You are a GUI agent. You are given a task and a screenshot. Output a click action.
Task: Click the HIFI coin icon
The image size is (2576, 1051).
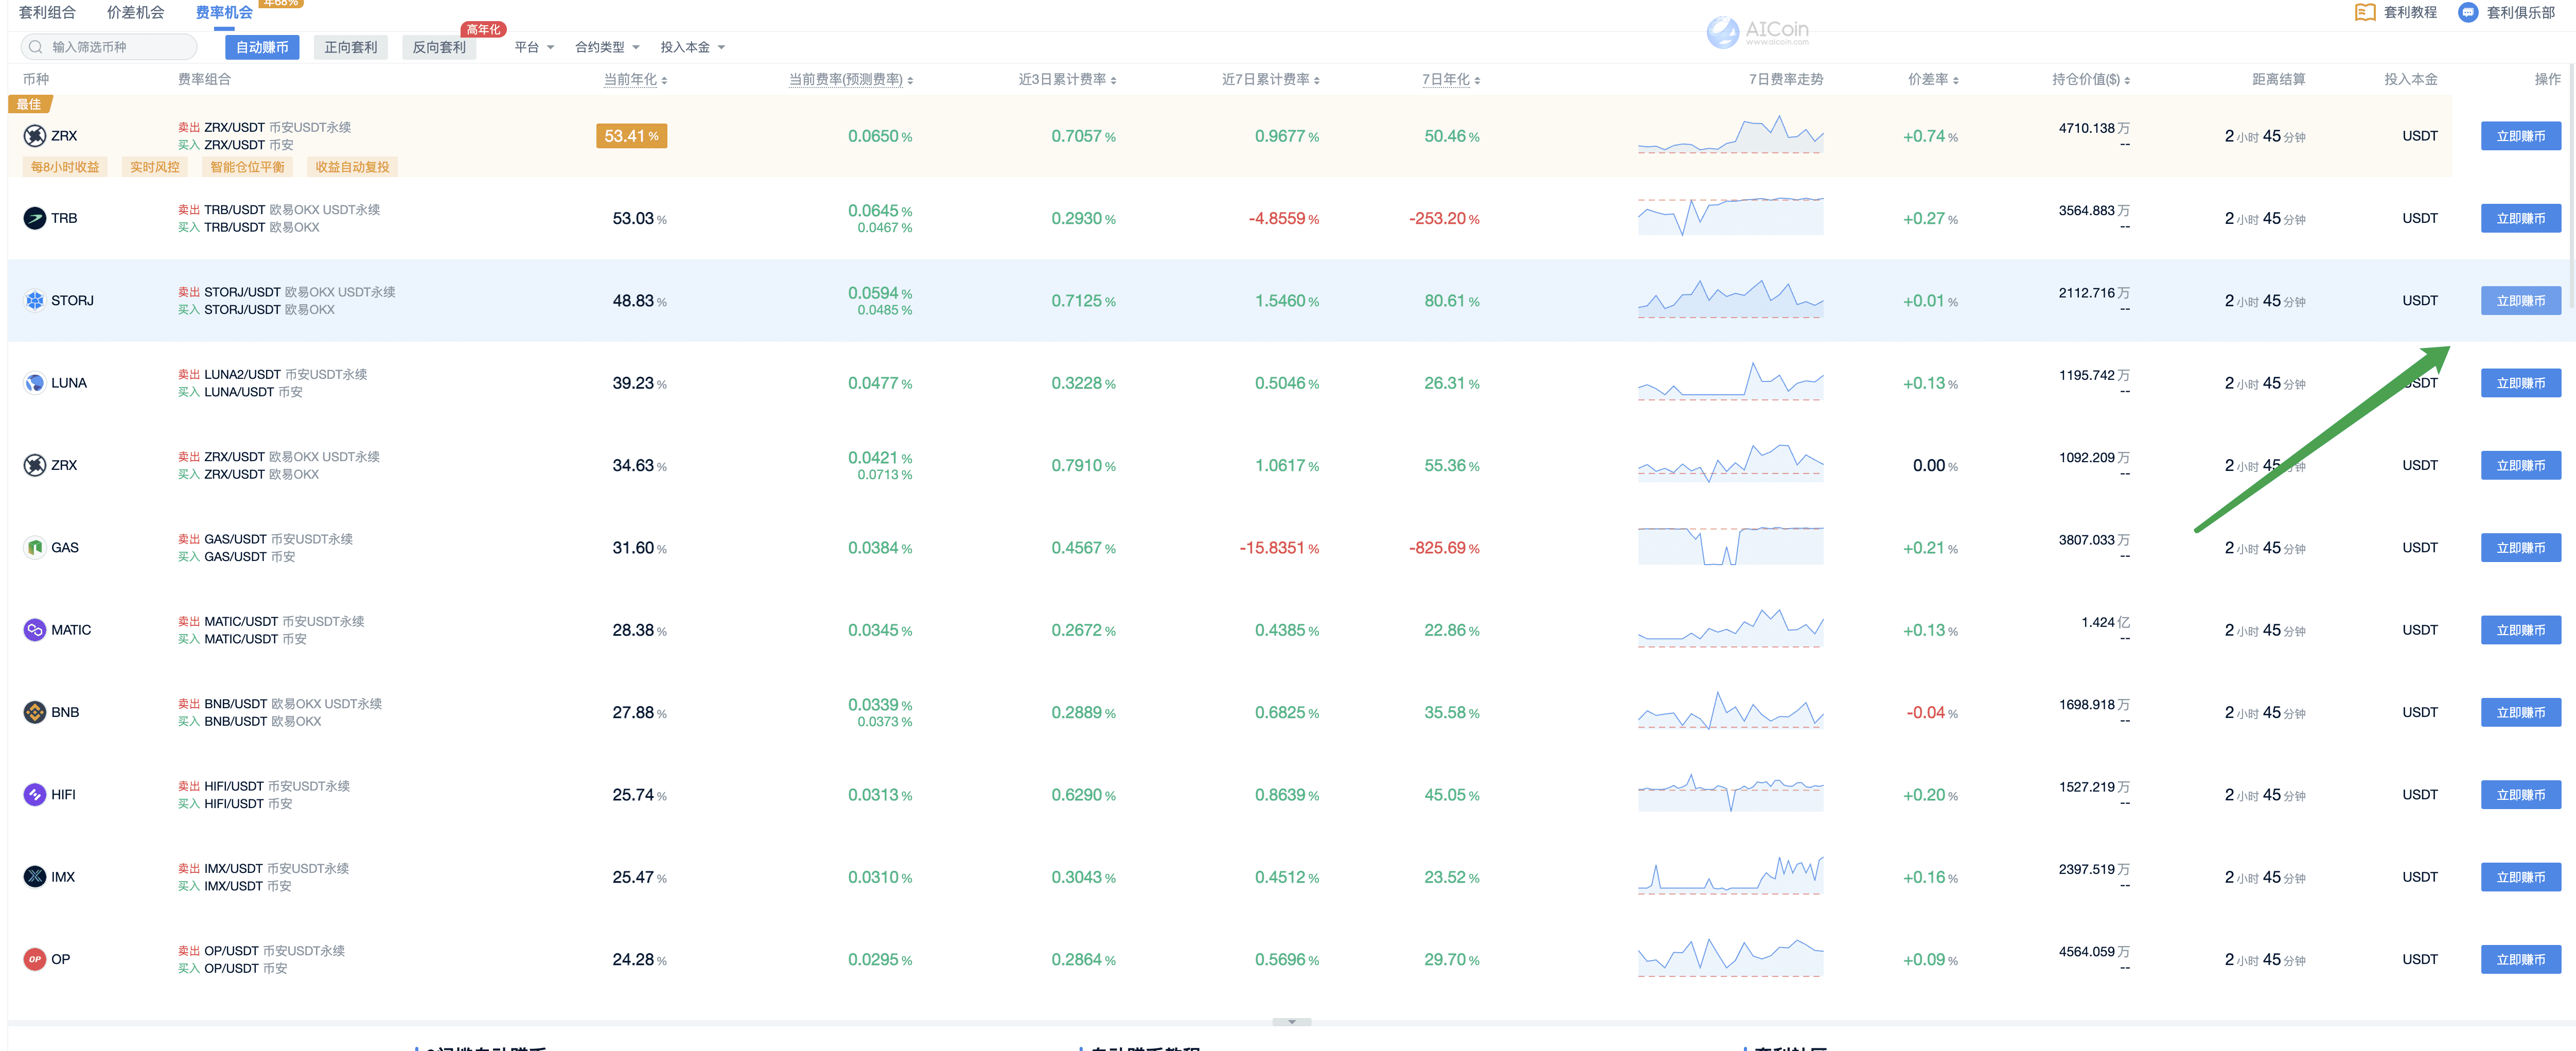pos(35,794)
